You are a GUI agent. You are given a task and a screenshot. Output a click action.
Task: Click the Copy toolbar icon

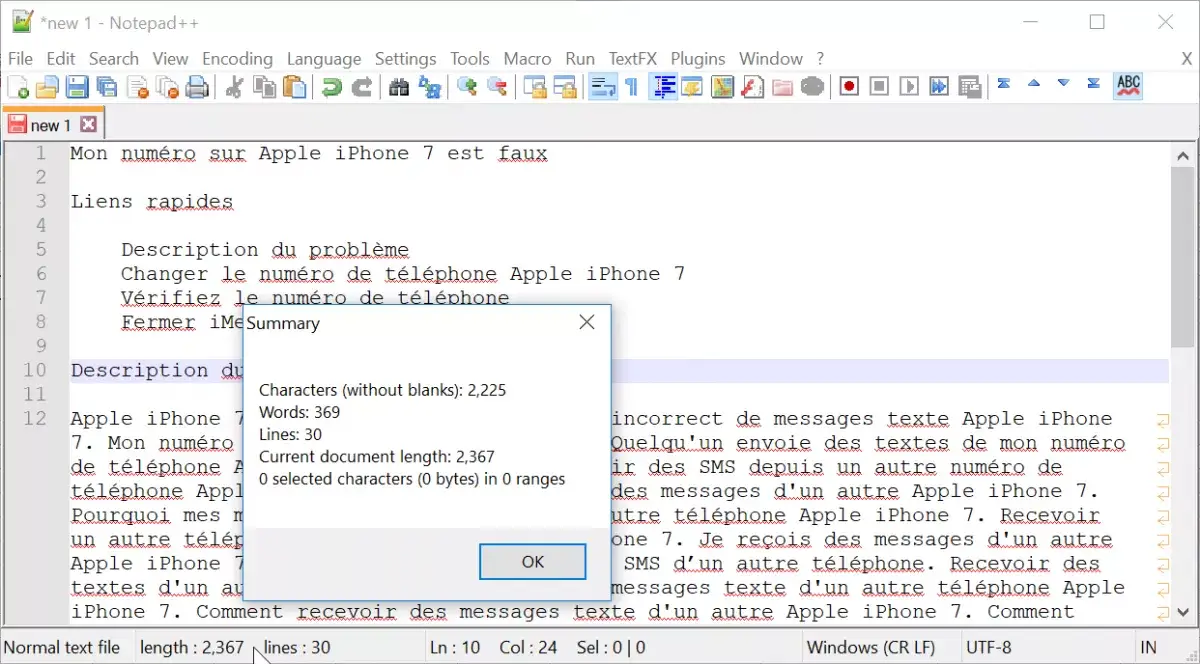pyautogui.click(x=264, y=87)
